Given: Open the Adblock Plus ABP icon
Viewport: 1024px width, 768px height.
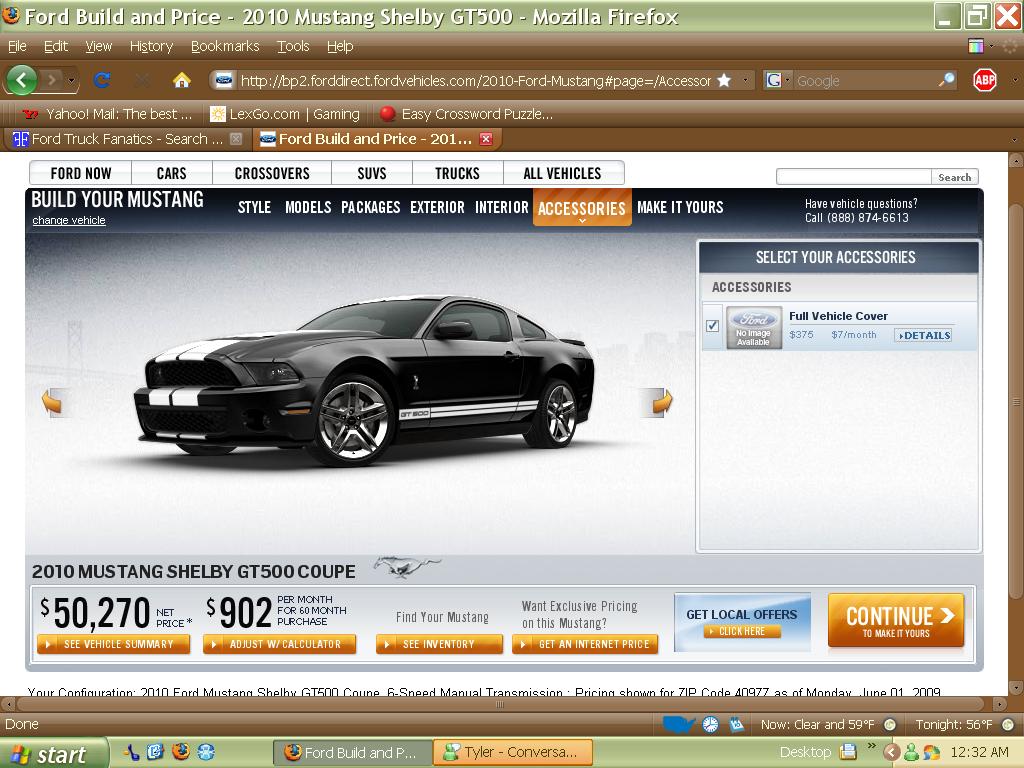Looking at the screenshot, I should point(985,80).
